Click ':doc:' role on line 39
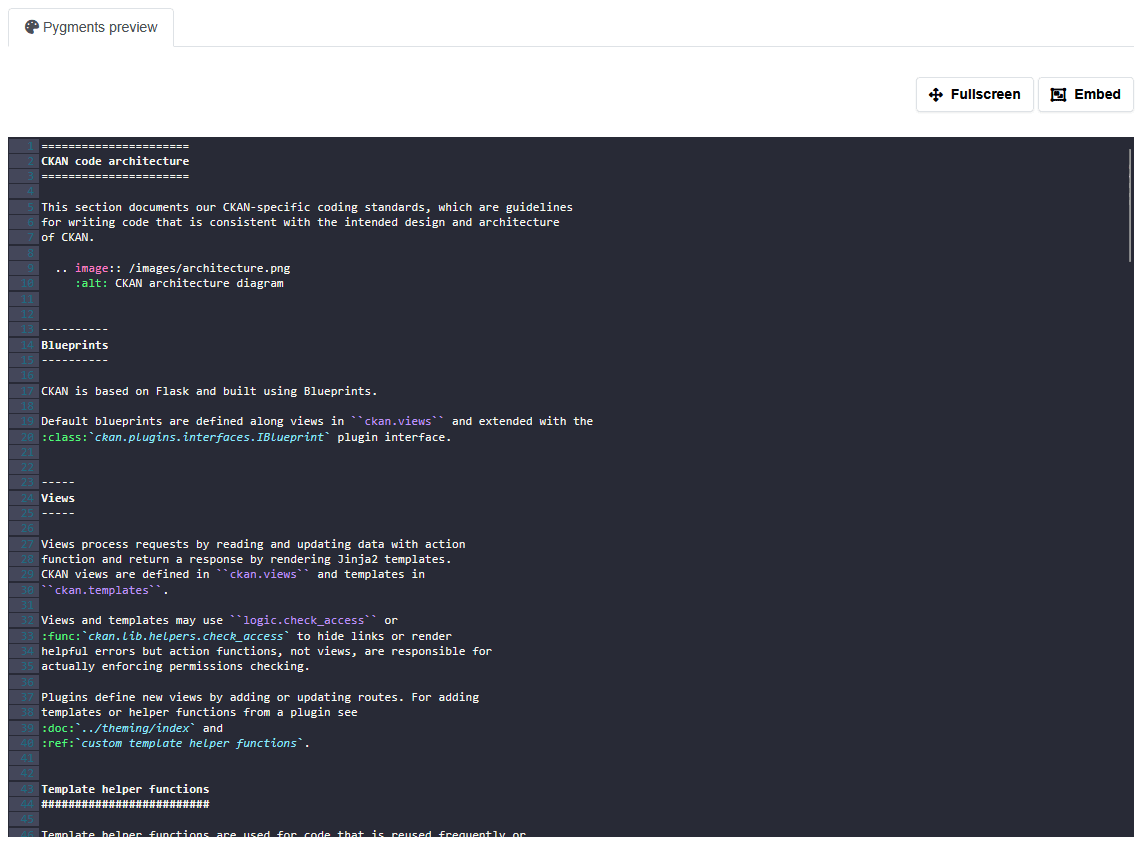The width and height of the screenshot is (1142, 846). click(x=58, y=728)
